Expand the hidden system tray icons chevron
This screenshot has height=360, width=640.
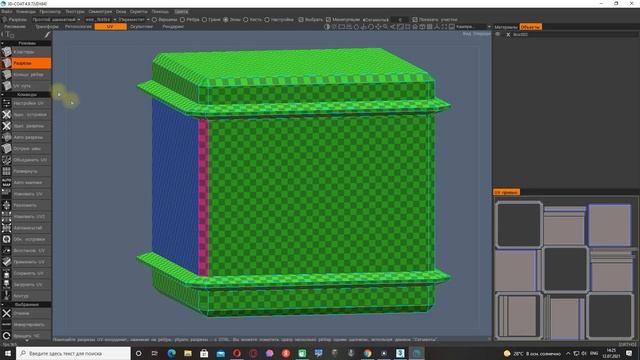(x=568, y=353)
